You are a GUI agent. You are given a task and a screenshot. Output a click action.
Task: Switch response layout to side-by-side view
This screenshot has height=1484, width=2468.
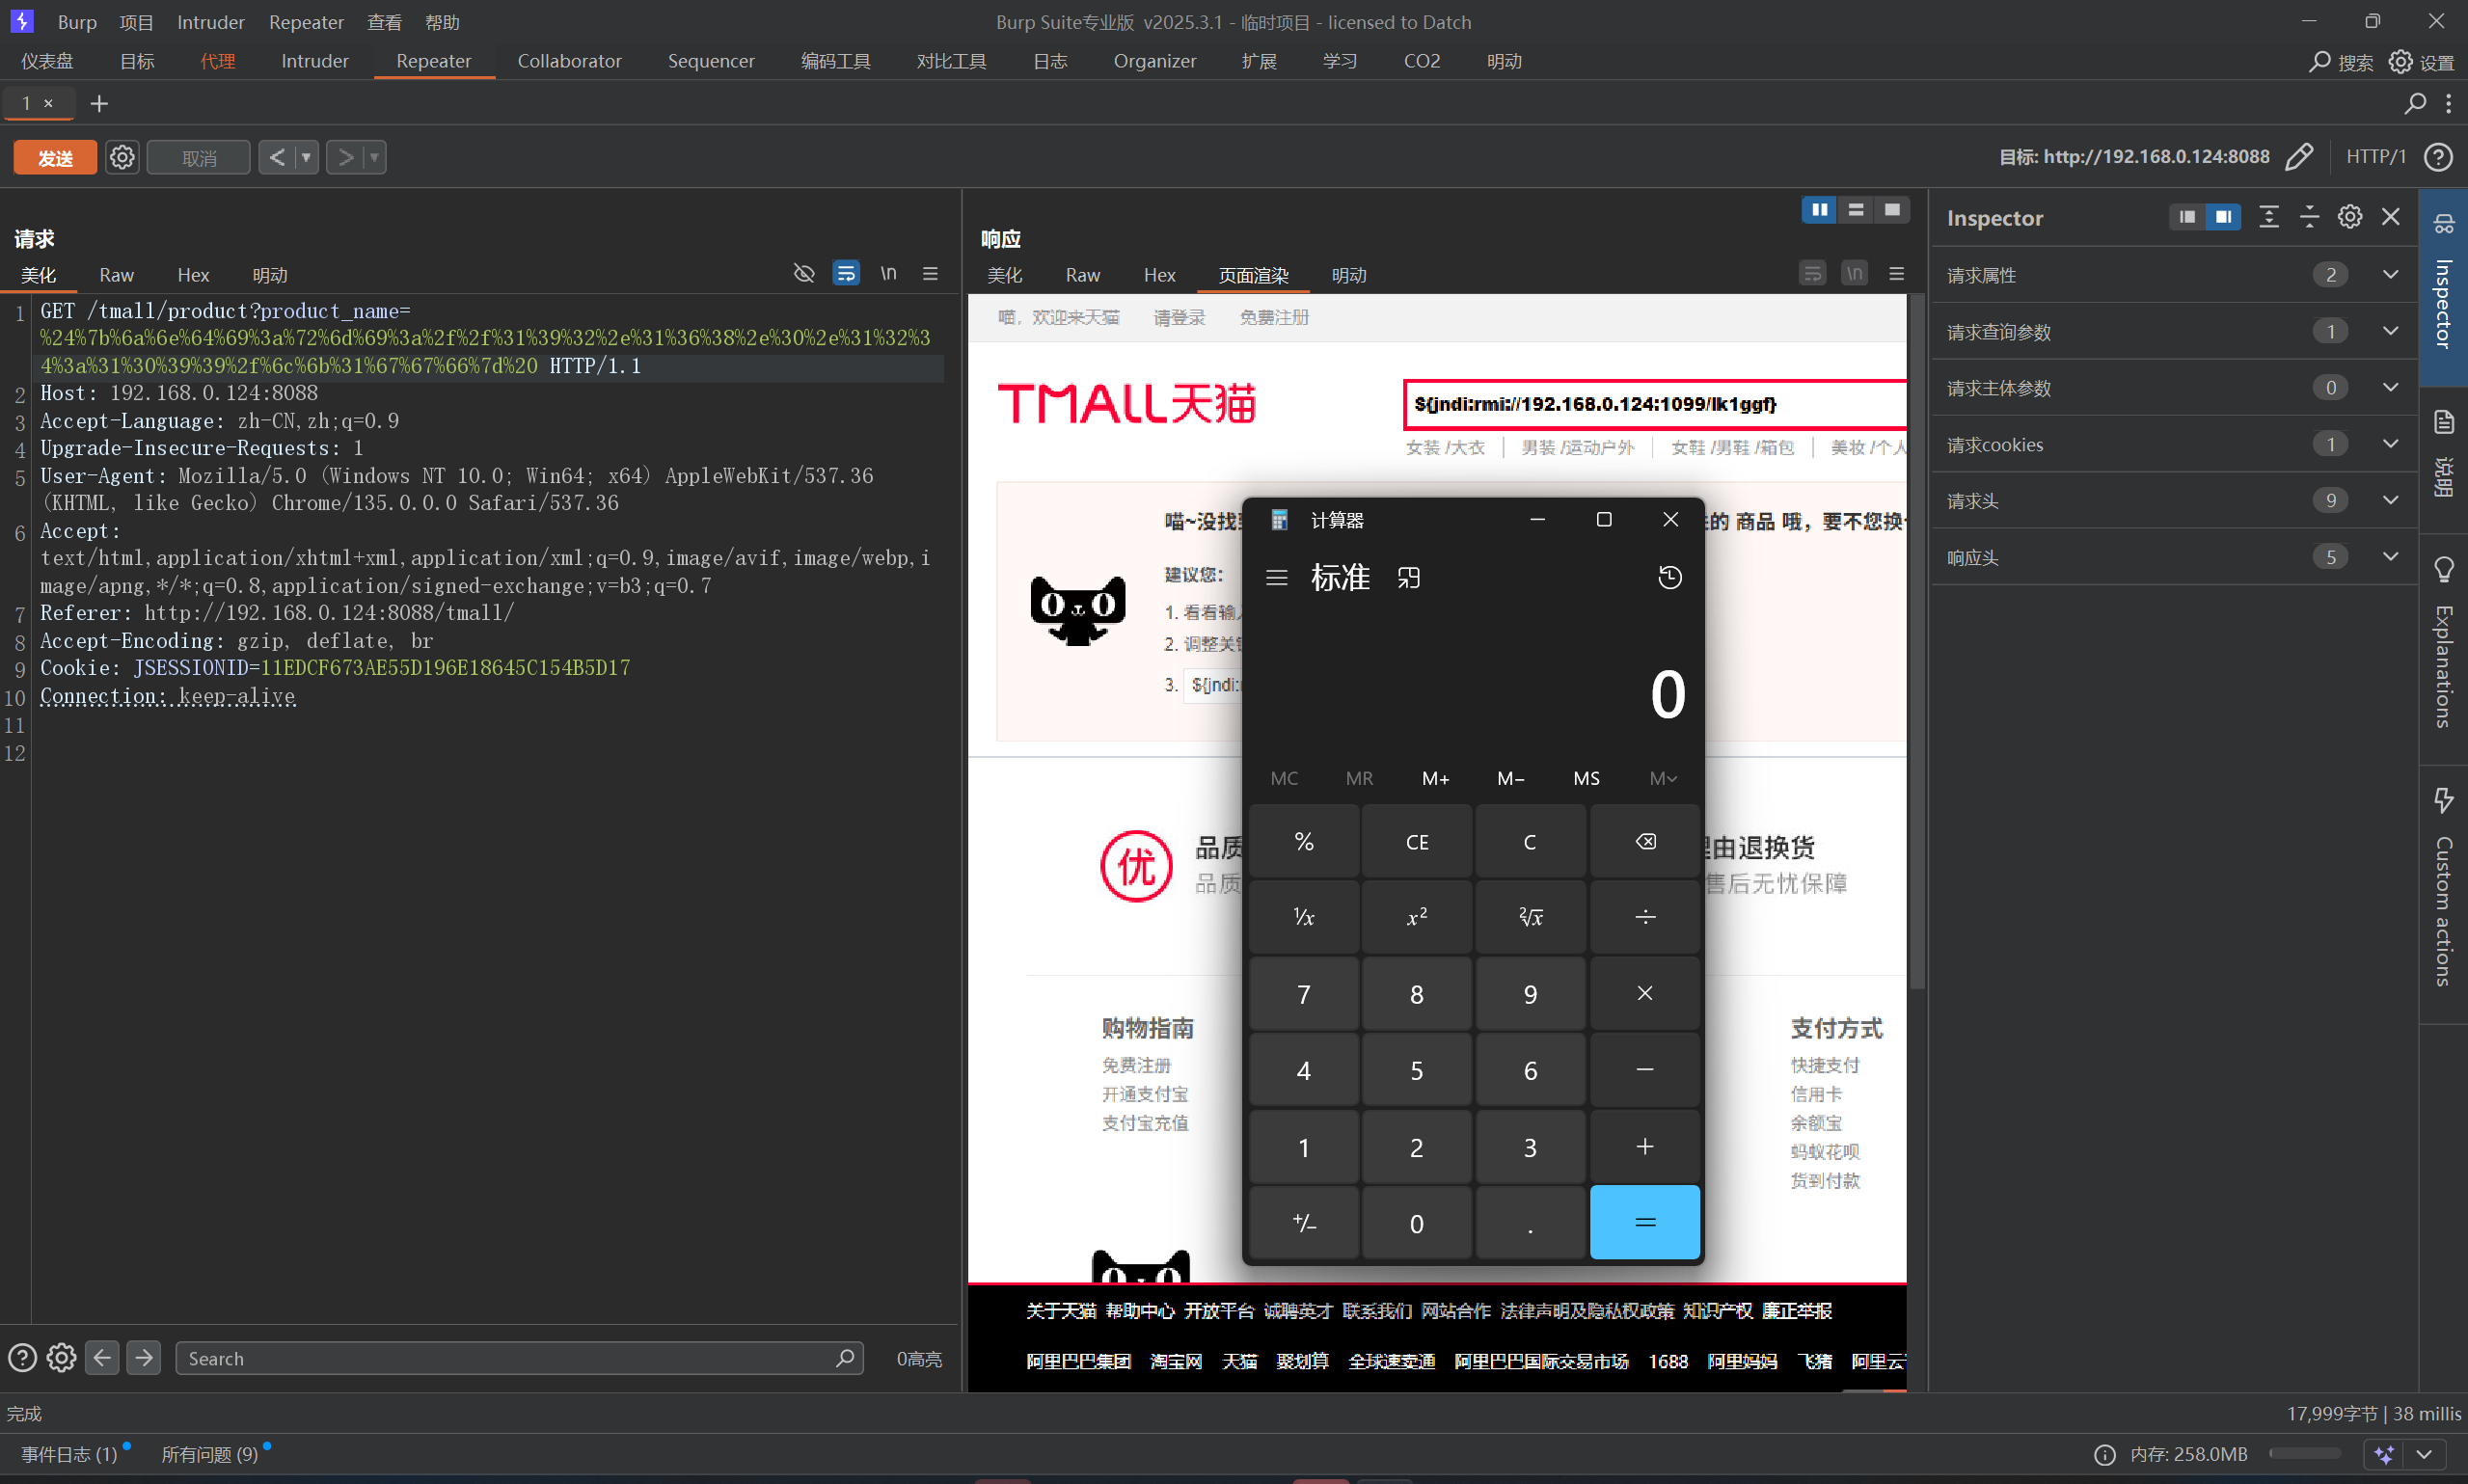click(1819, 210)
